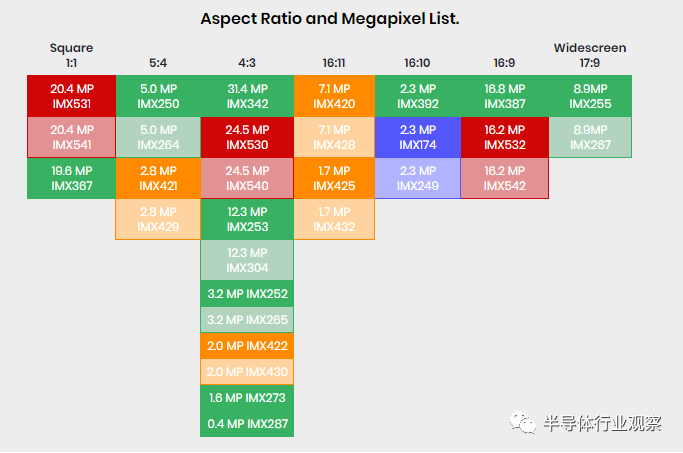This screenshot has height=453, width=683.
Task: Click the green 5.0 MP IMX250 cell
Action: (158, 96)
